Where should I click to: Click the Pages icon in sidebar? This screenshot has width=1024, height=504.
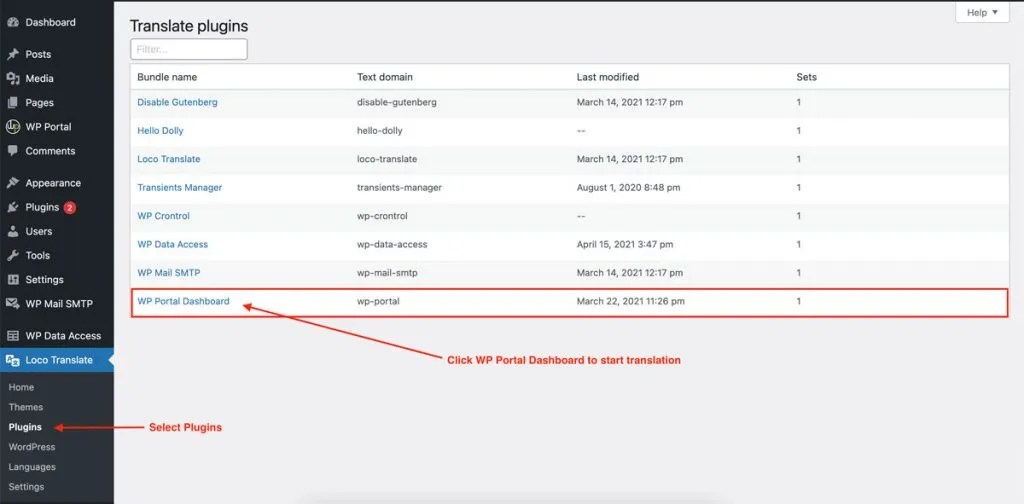click(12, 102)
